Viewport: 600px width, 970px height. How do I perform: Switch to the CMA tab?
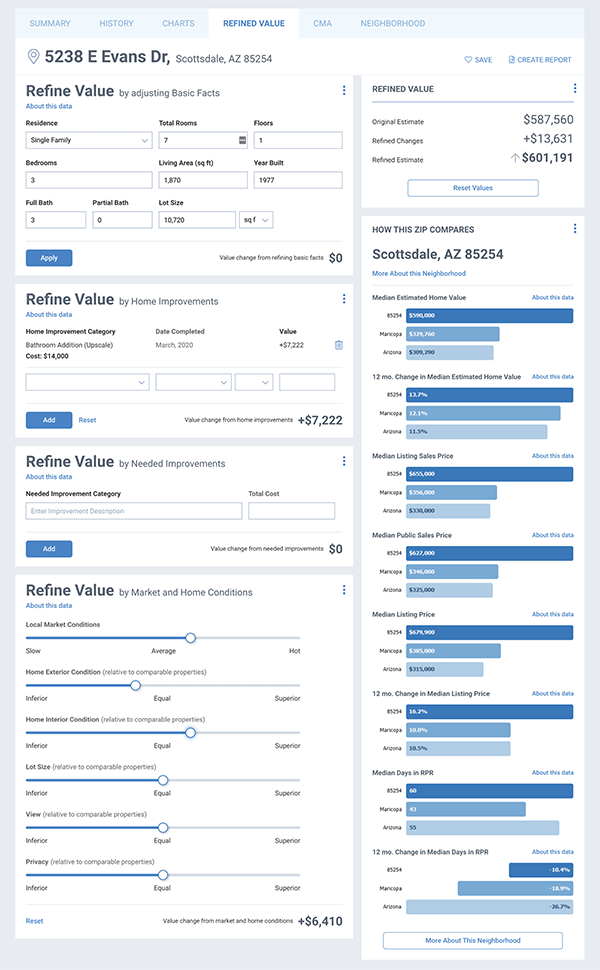322,24
